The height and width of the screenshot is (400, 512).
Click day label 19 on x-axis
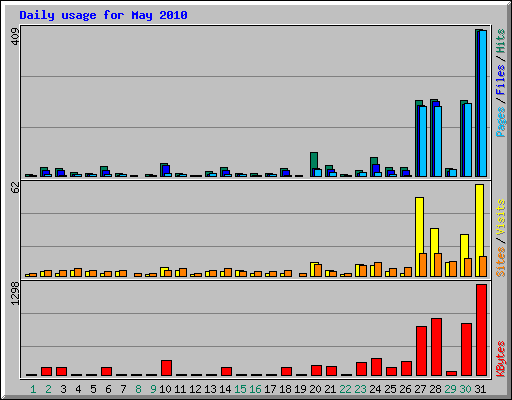point(300,389)
